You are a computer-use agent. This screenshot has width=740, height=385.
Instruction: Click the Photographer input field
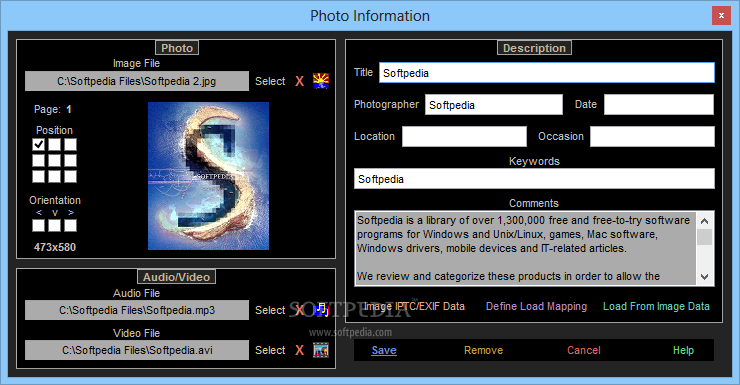[494, 105]
